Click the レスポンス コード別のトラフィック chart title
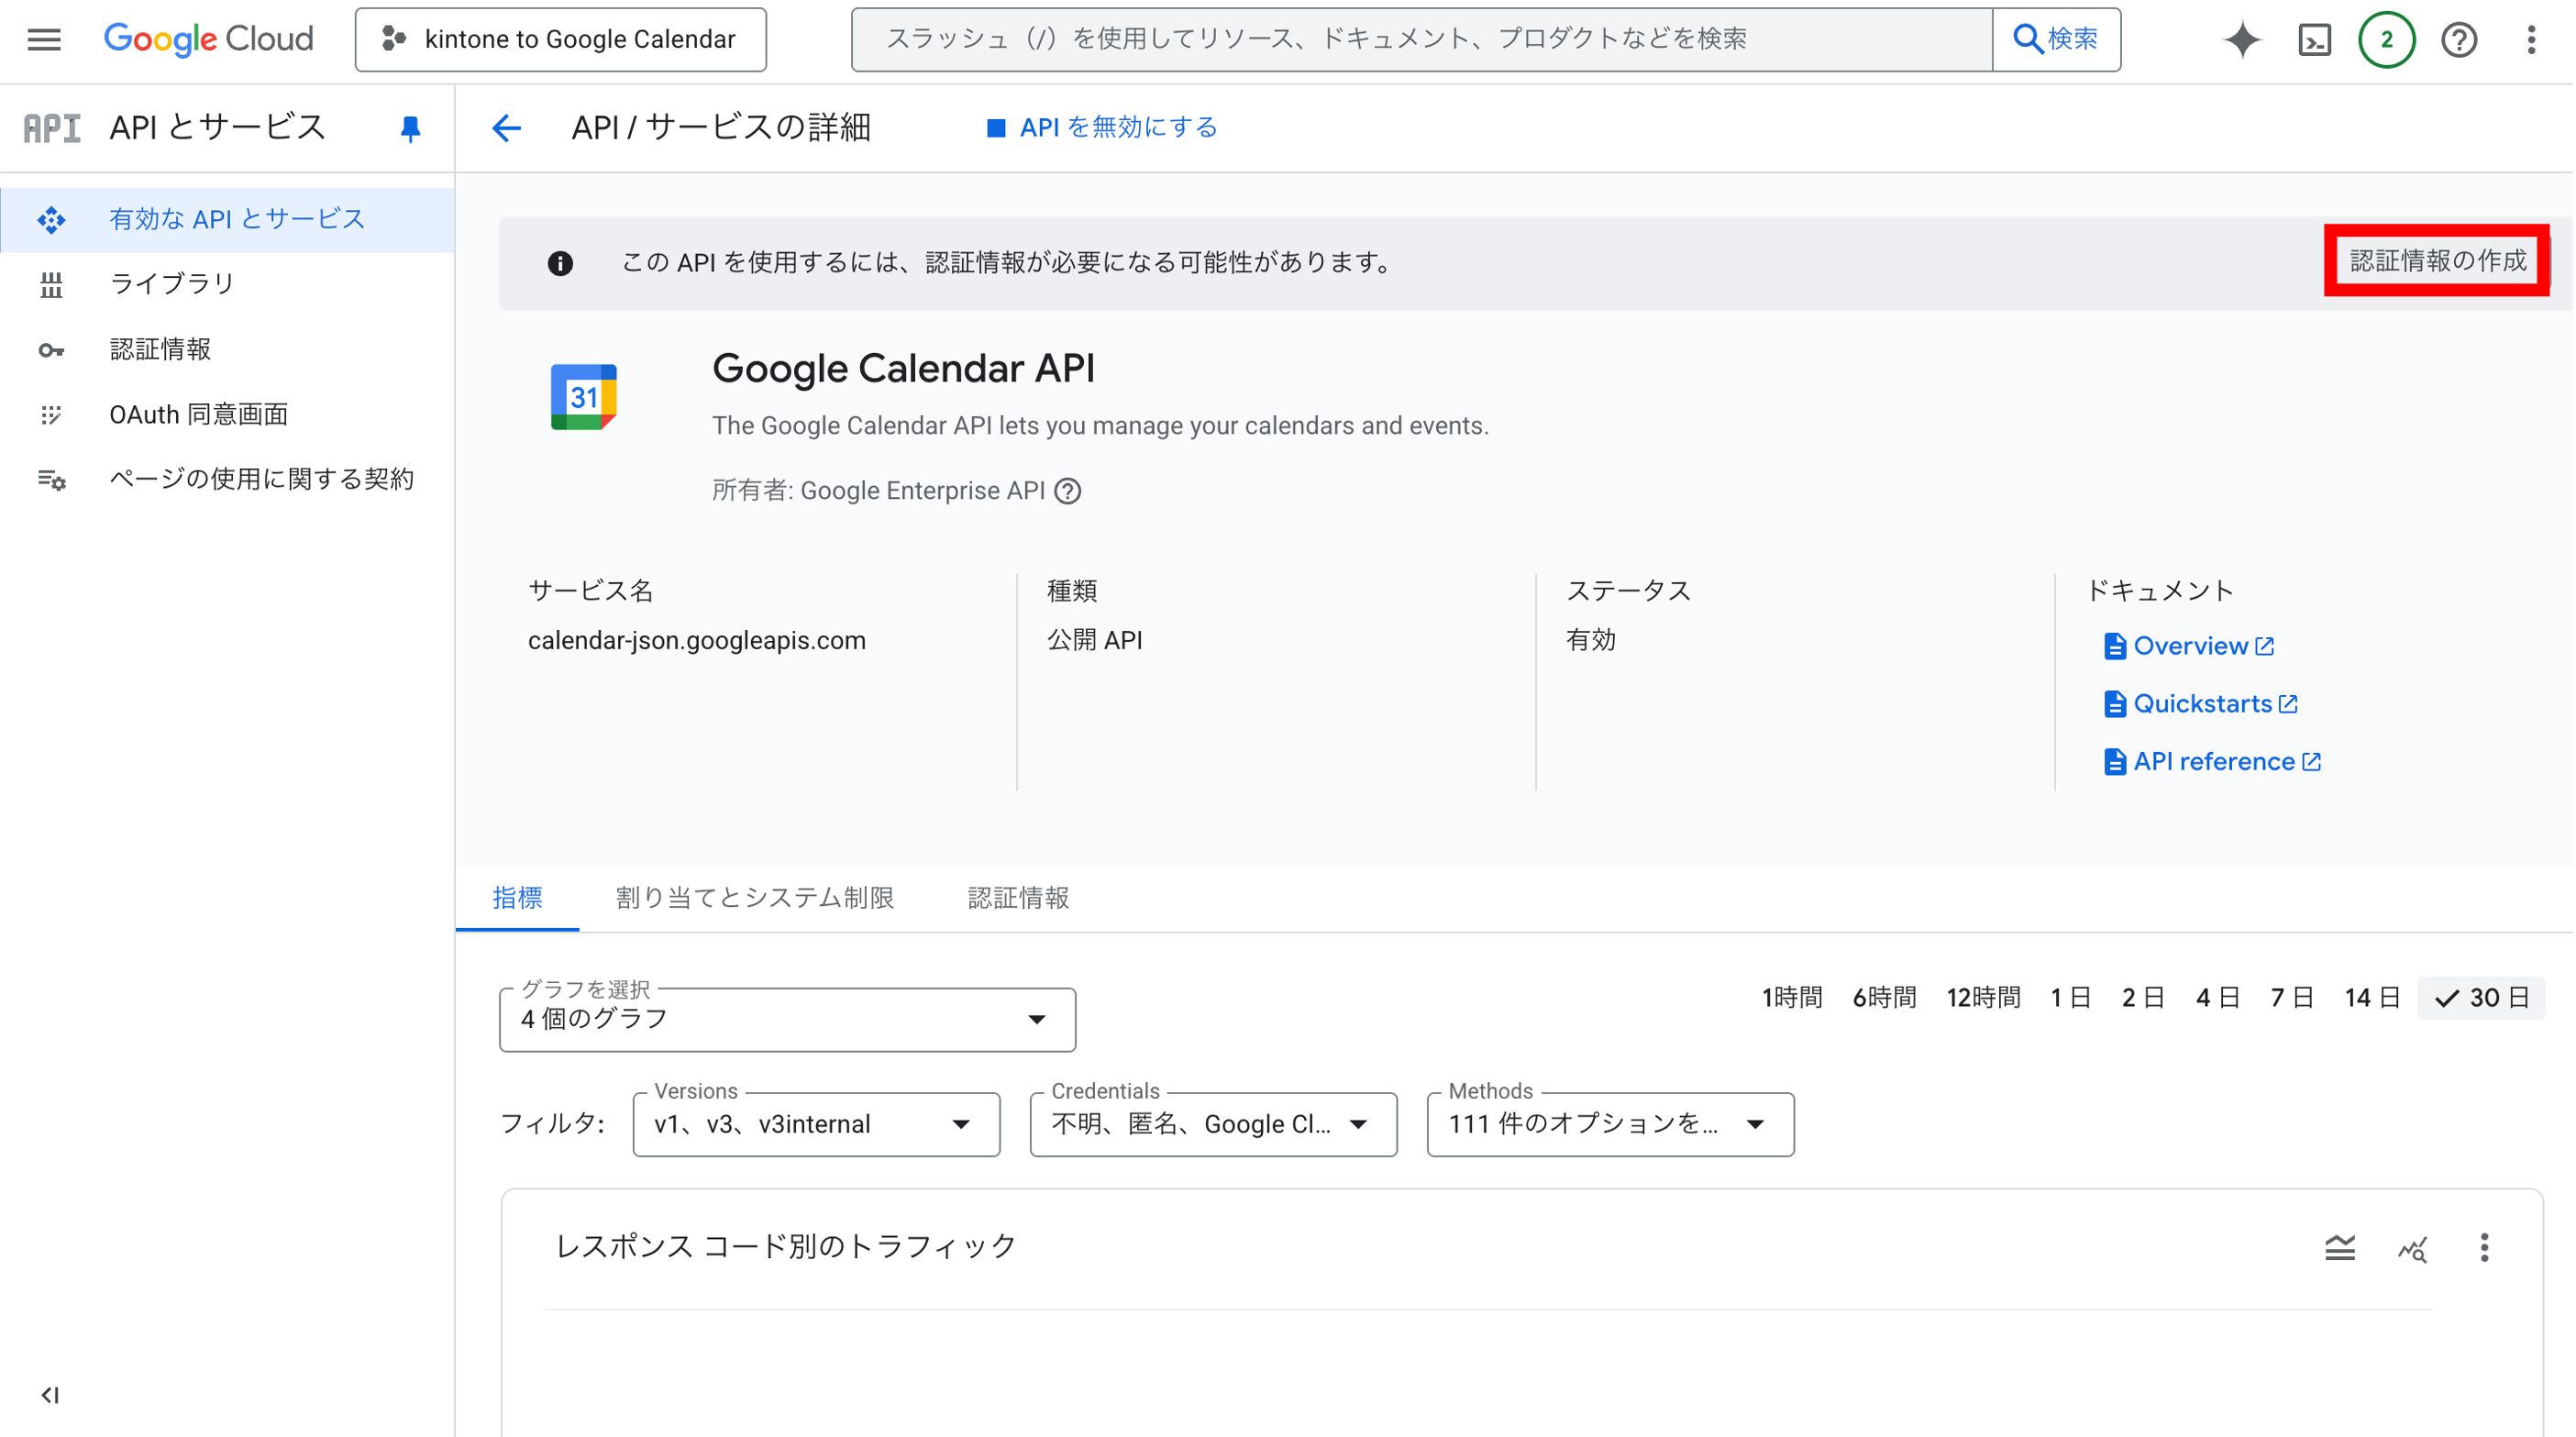This screenshot has width=2576, height=1437. coord(786,1247)
